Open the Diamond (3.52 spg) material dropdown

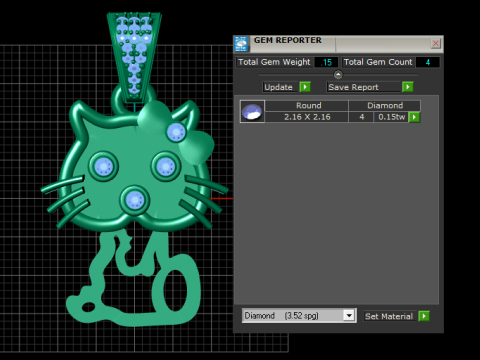349,315
